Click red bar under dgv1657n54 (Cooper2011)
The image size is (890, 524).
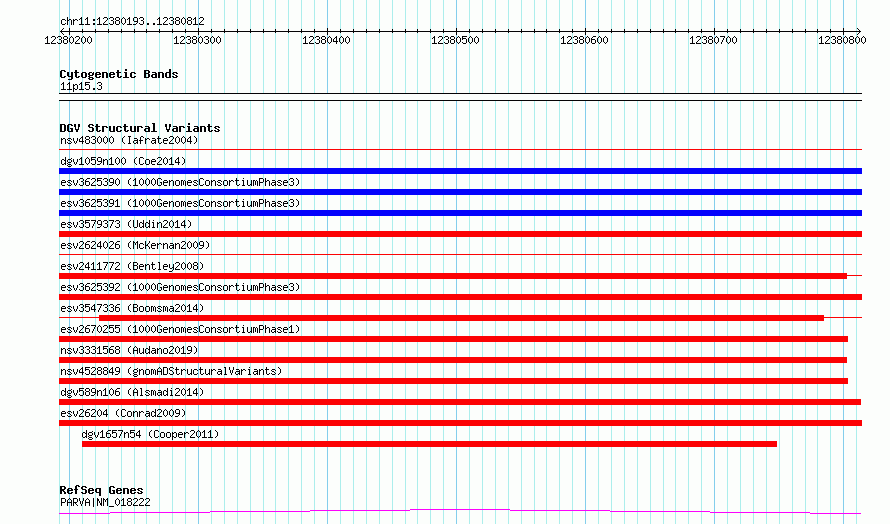[x=429, y=444]
